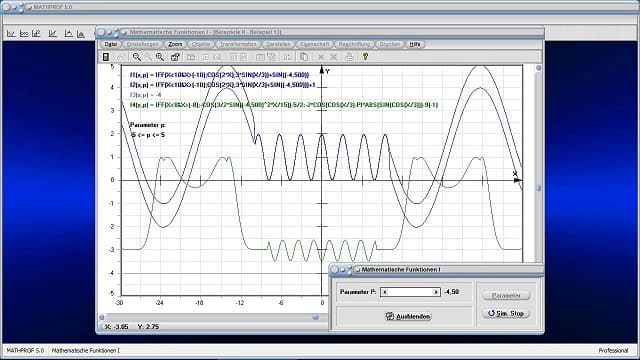The image size is (640, 360).
Task: Click the second main toolbar icon with looped curve
Action: (x=24, y=34)
